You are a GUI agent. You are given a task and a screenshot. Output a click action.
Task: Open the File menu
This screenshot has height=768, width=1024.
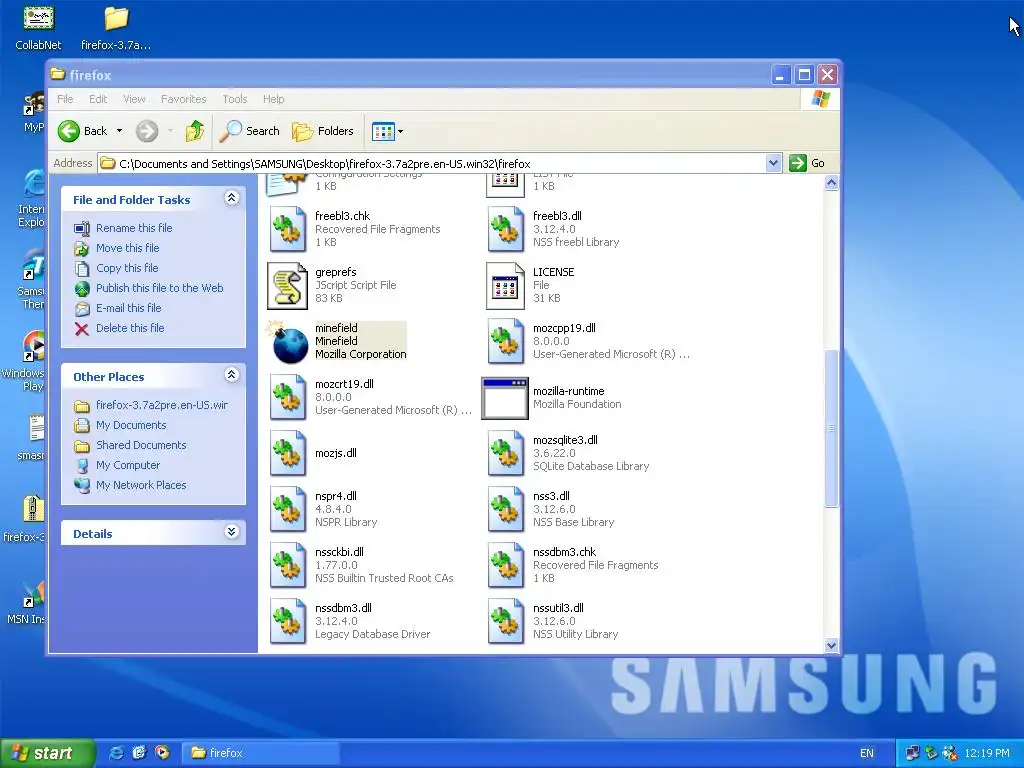click(65, 99)
